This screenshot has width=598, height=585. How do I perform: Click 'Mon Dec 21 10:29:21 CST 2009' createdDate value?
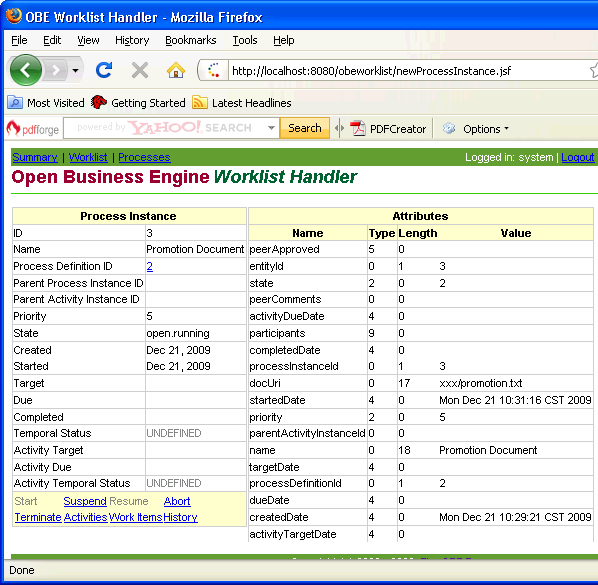click(515, 517)
